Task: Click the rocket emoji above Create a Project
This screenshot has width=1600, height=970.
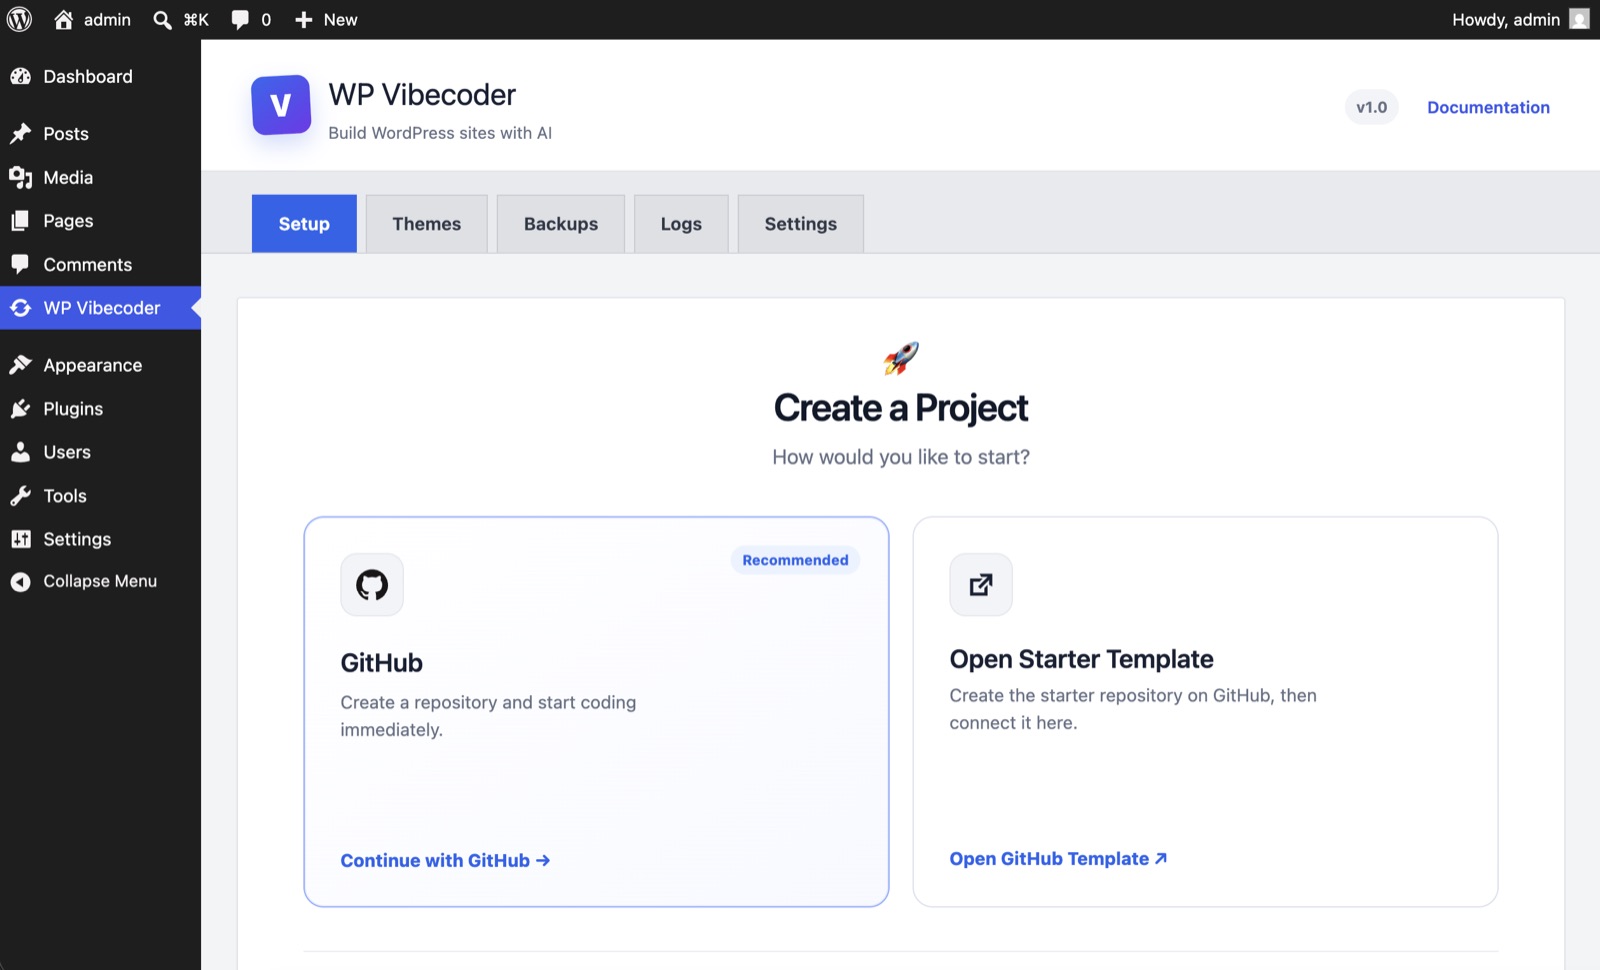Action: click(x=901, y=358)
